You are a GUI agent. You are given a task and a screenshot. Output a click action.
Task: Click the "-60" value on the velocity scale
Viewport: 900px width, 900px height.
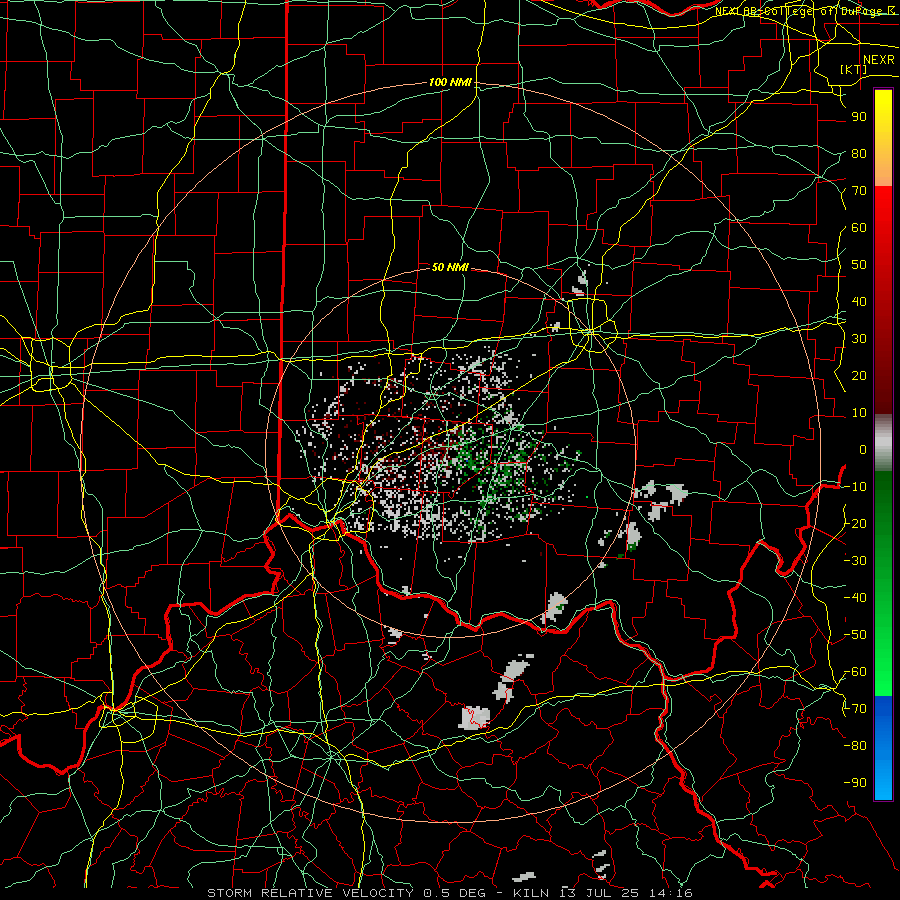(855, 672)
